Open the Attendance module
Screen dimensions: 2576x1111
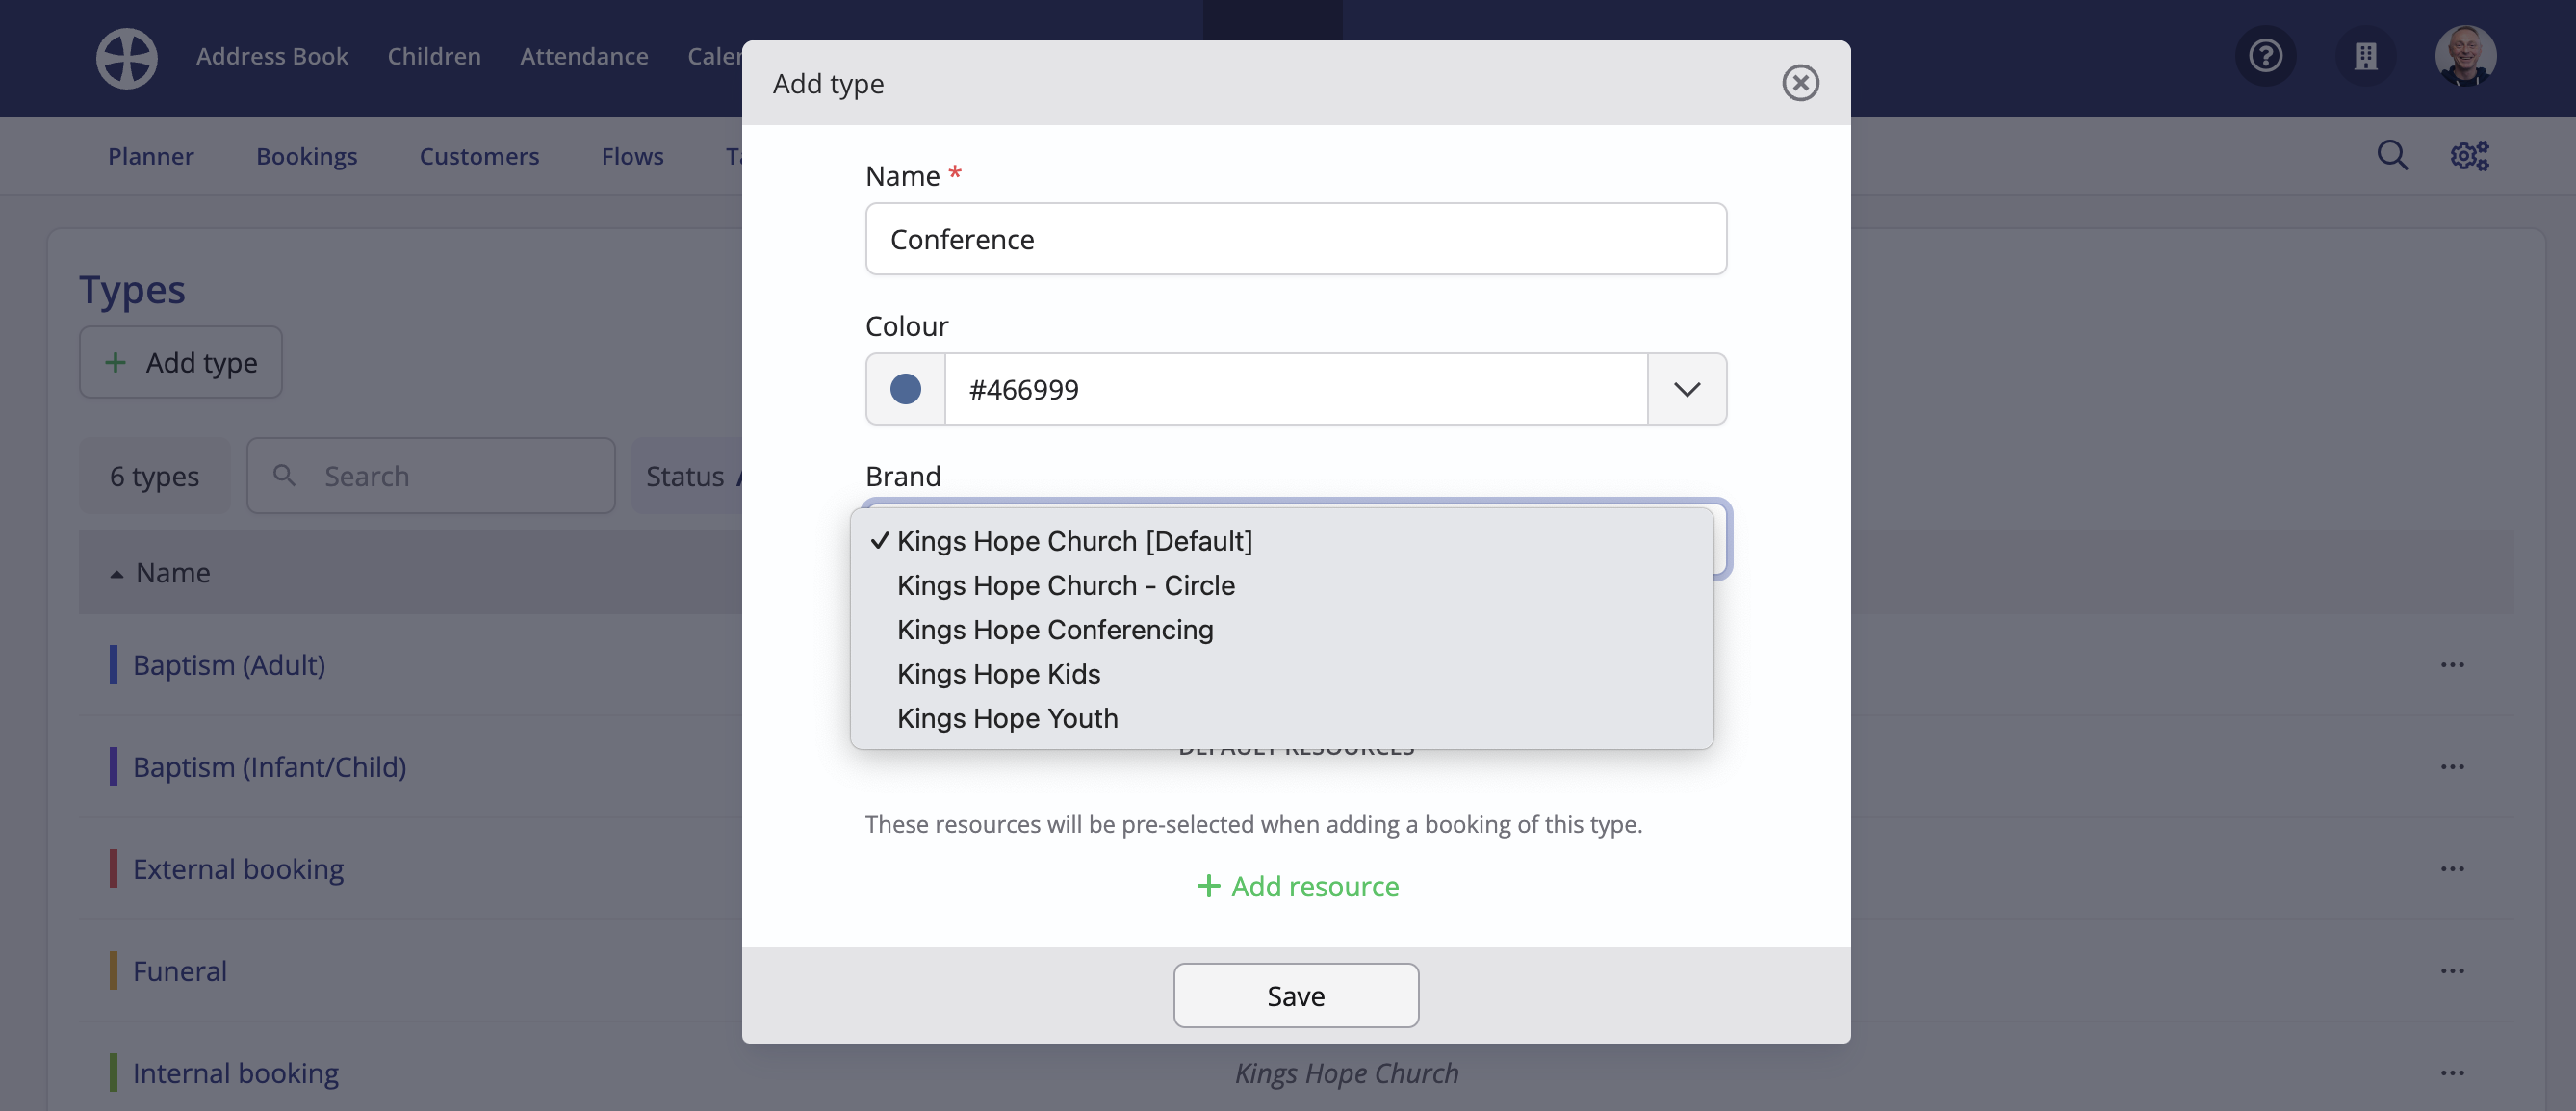click(x=583, y=56)
